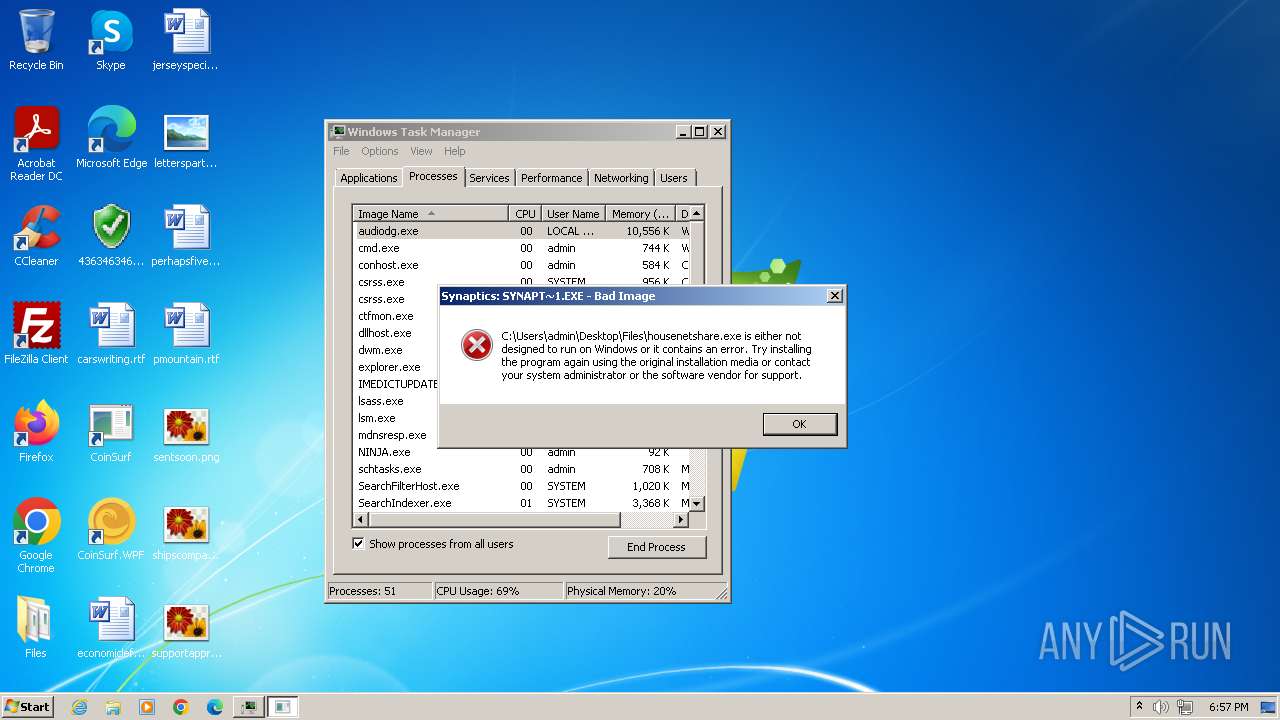Launch FileZilla Client shortcut
This screenshot has height=720, width=1280.
(36, 334)
